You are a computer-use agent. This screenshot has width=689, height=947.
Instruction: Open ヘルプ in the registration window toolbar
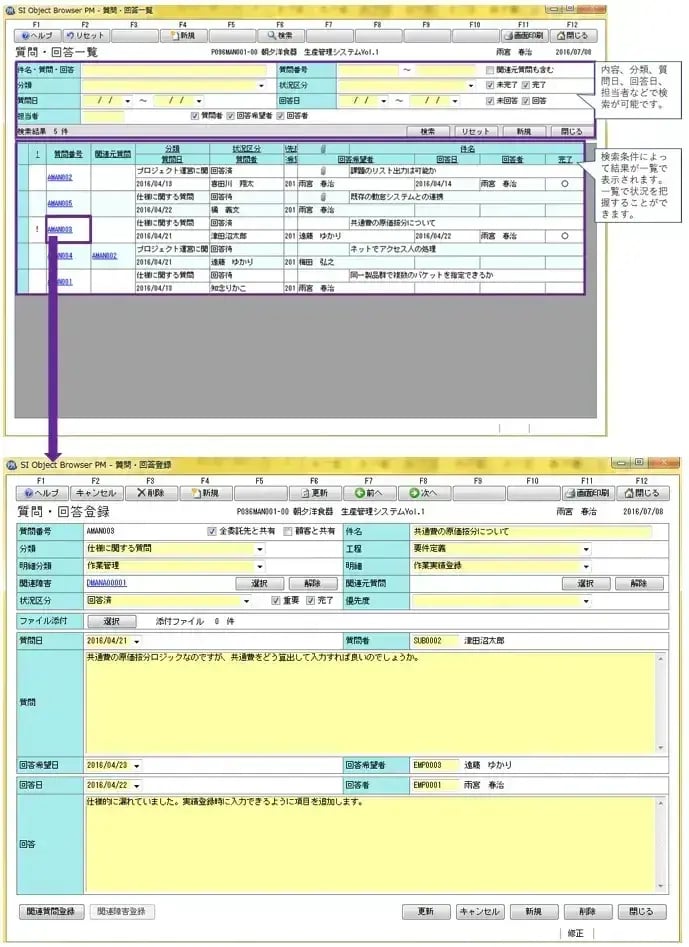click(x=42, y=493)
